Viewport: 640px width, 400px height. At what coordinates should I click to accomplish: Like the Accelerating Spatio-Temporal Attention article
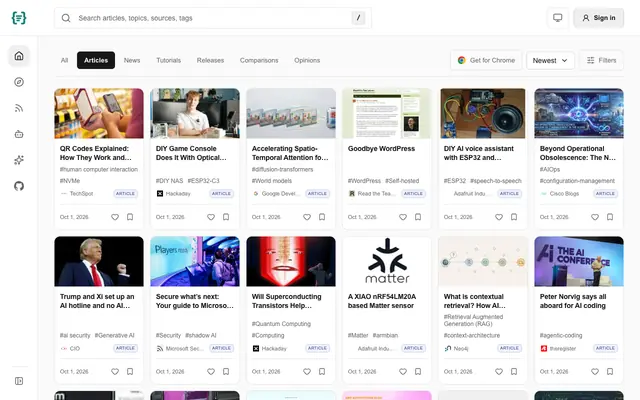pos(307,217)
